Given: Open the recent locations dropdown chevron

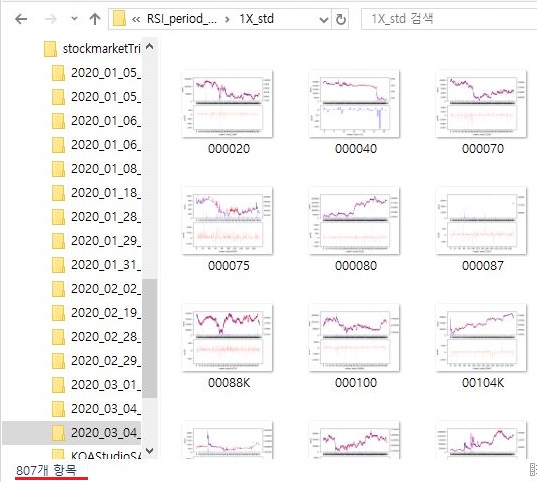Looking at the screenshot, I should pyautogui.click(x=74, y=19).
